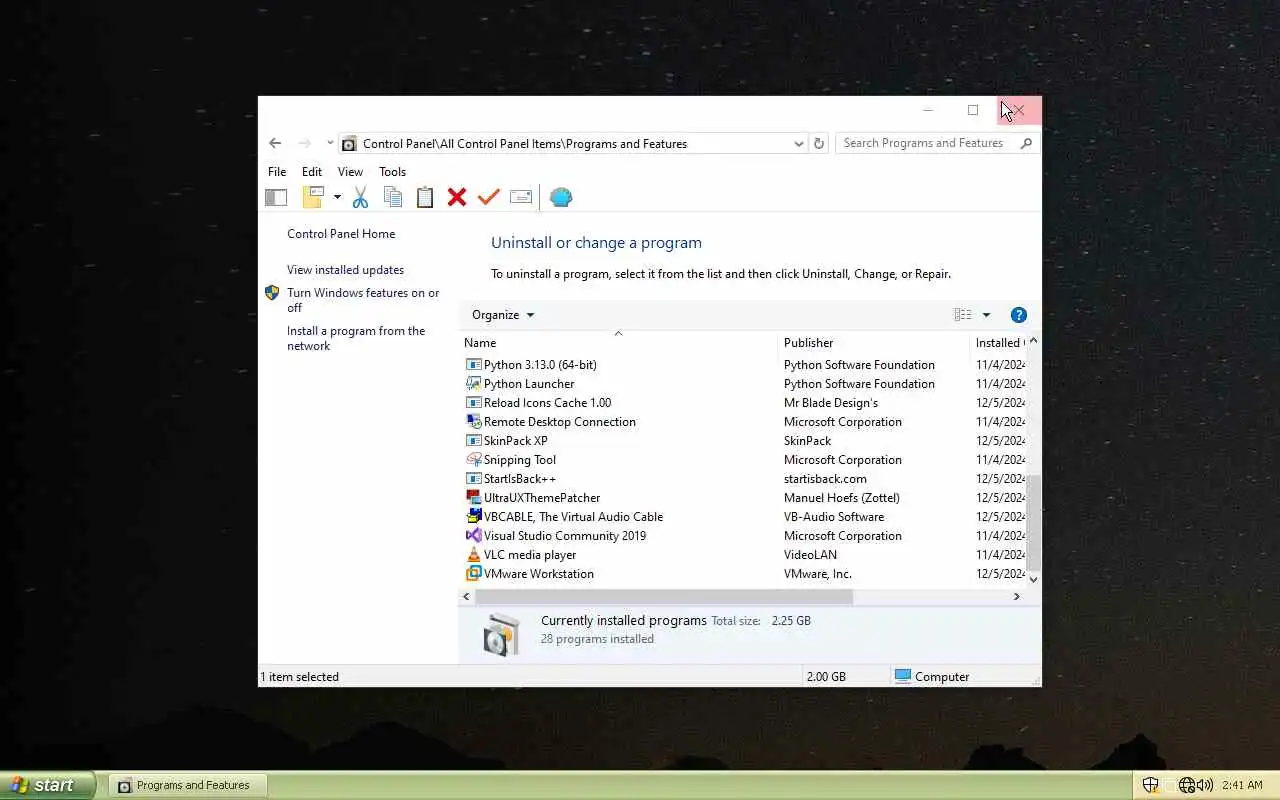1280x800 pixels.
Task: Open the view options dropdown arrow
Action: pyautogui.click(x=986, y=315)
